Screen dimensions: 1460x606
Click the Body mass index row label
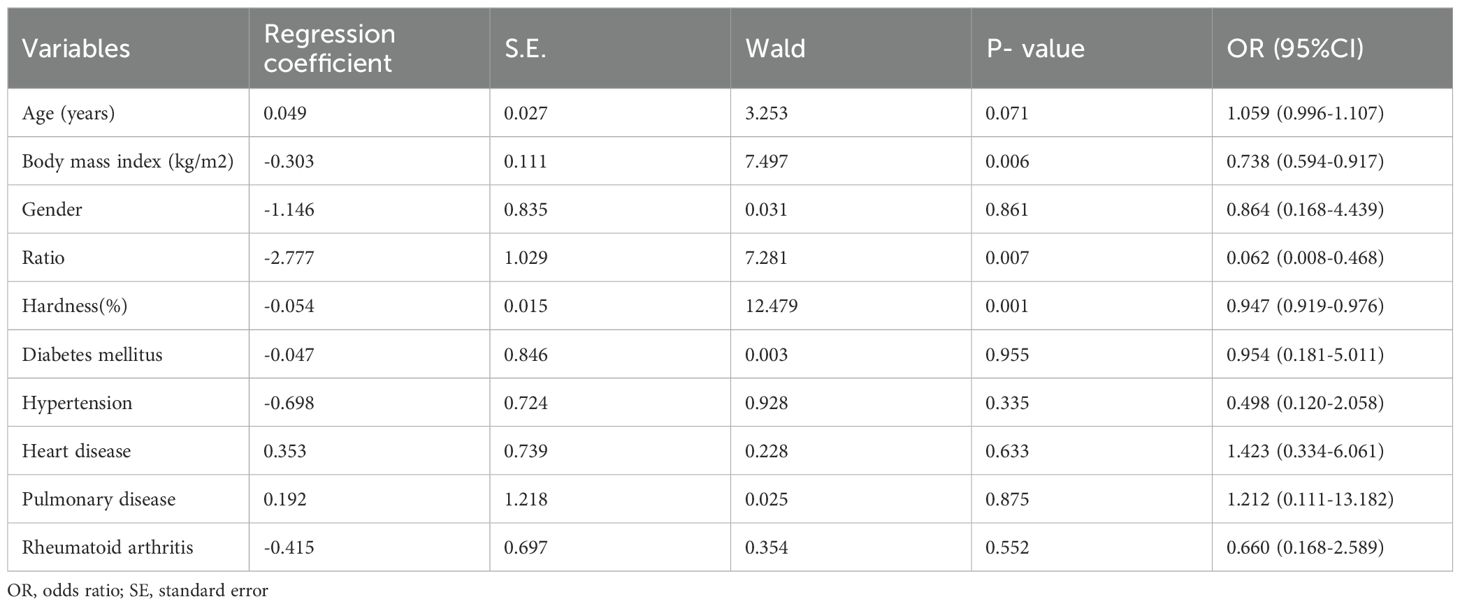pos(128,162)
